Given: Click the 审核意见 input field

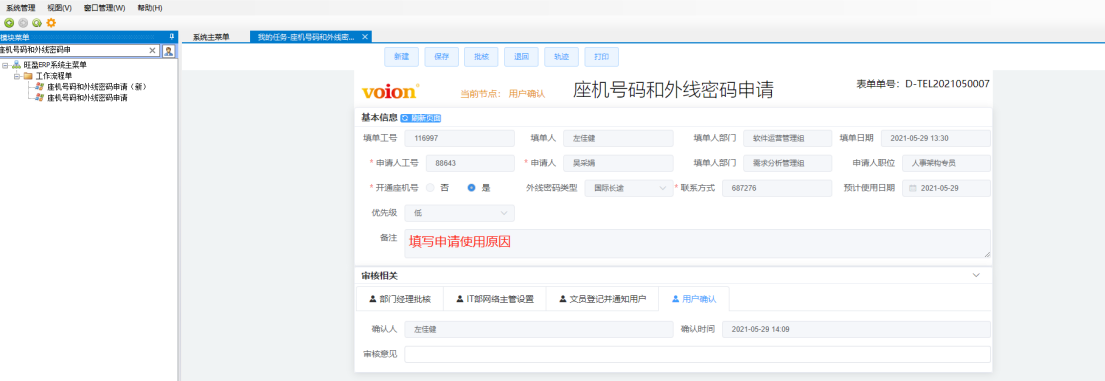Looking at the screenshot, I should pos(698,354).
